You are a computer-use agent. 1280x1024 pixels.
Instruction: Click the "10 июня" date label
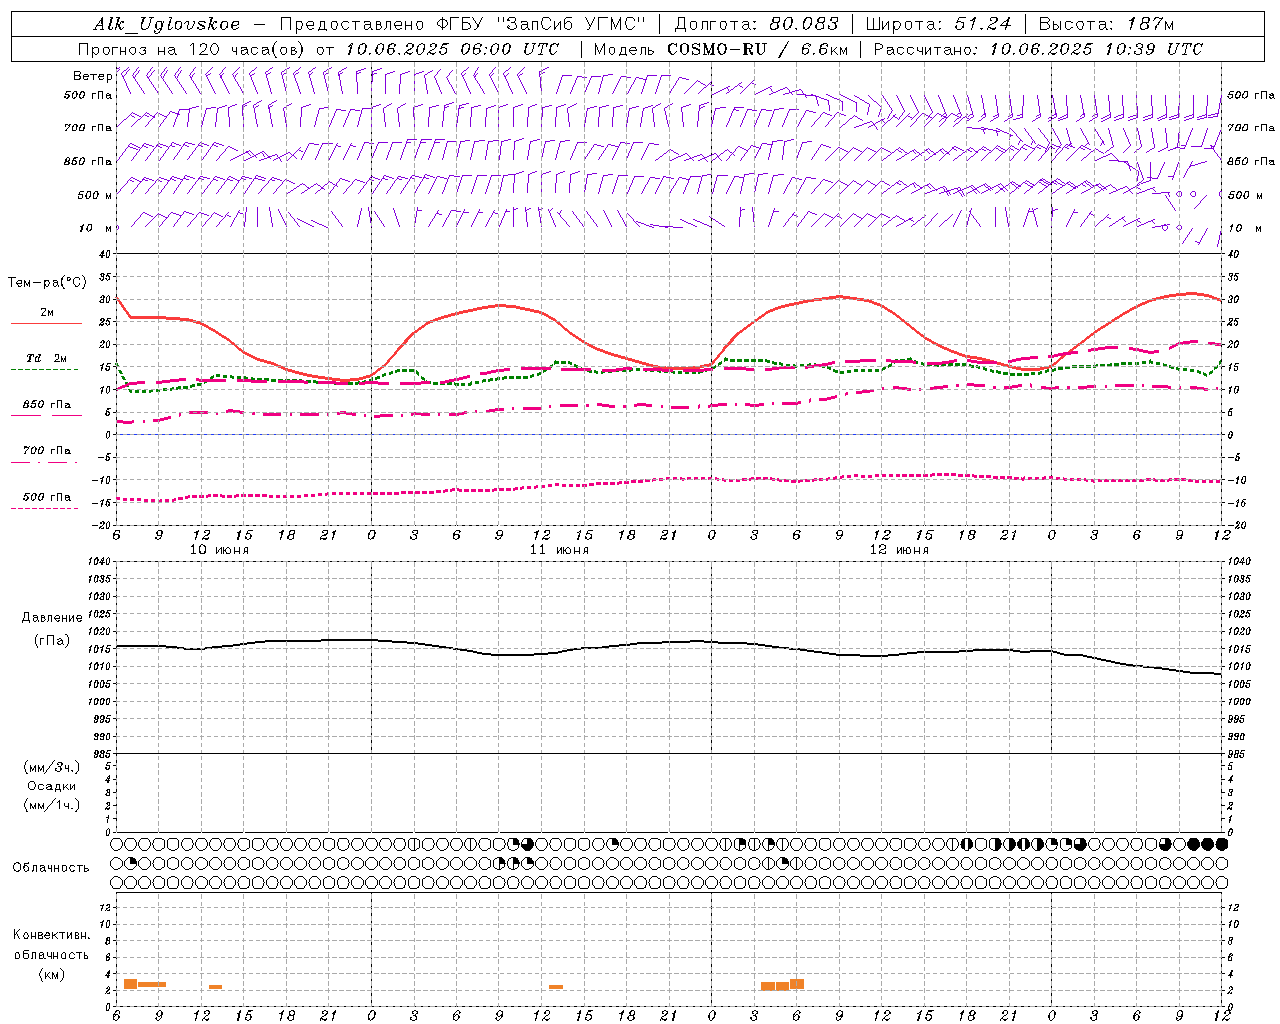[219, 550]
